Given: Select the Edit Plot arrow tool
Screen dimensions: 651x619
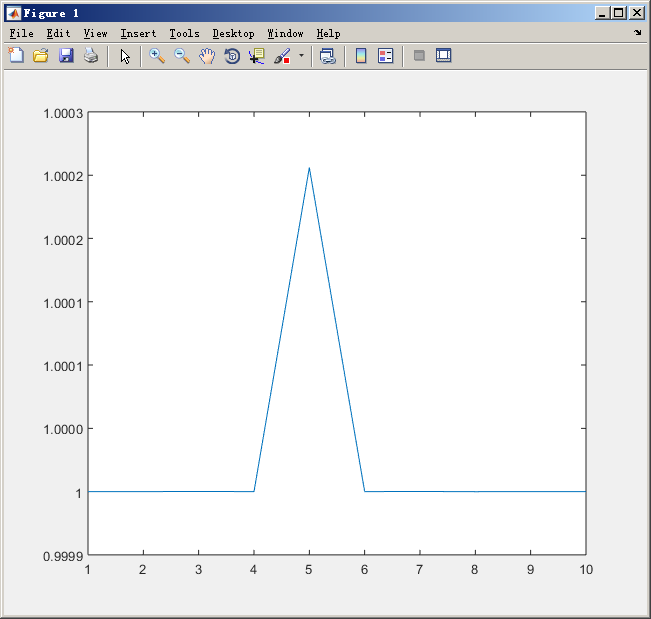Looking at the screenshot, I should 125,56.
